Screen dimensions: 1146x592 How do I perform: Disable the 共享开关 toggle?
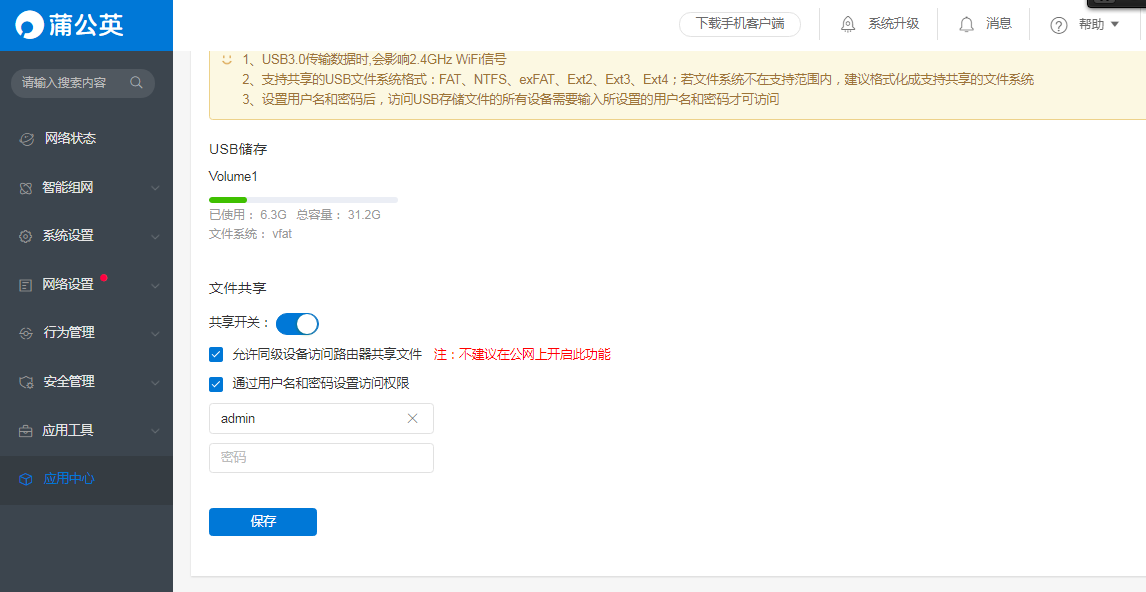(x=297, y=323)
